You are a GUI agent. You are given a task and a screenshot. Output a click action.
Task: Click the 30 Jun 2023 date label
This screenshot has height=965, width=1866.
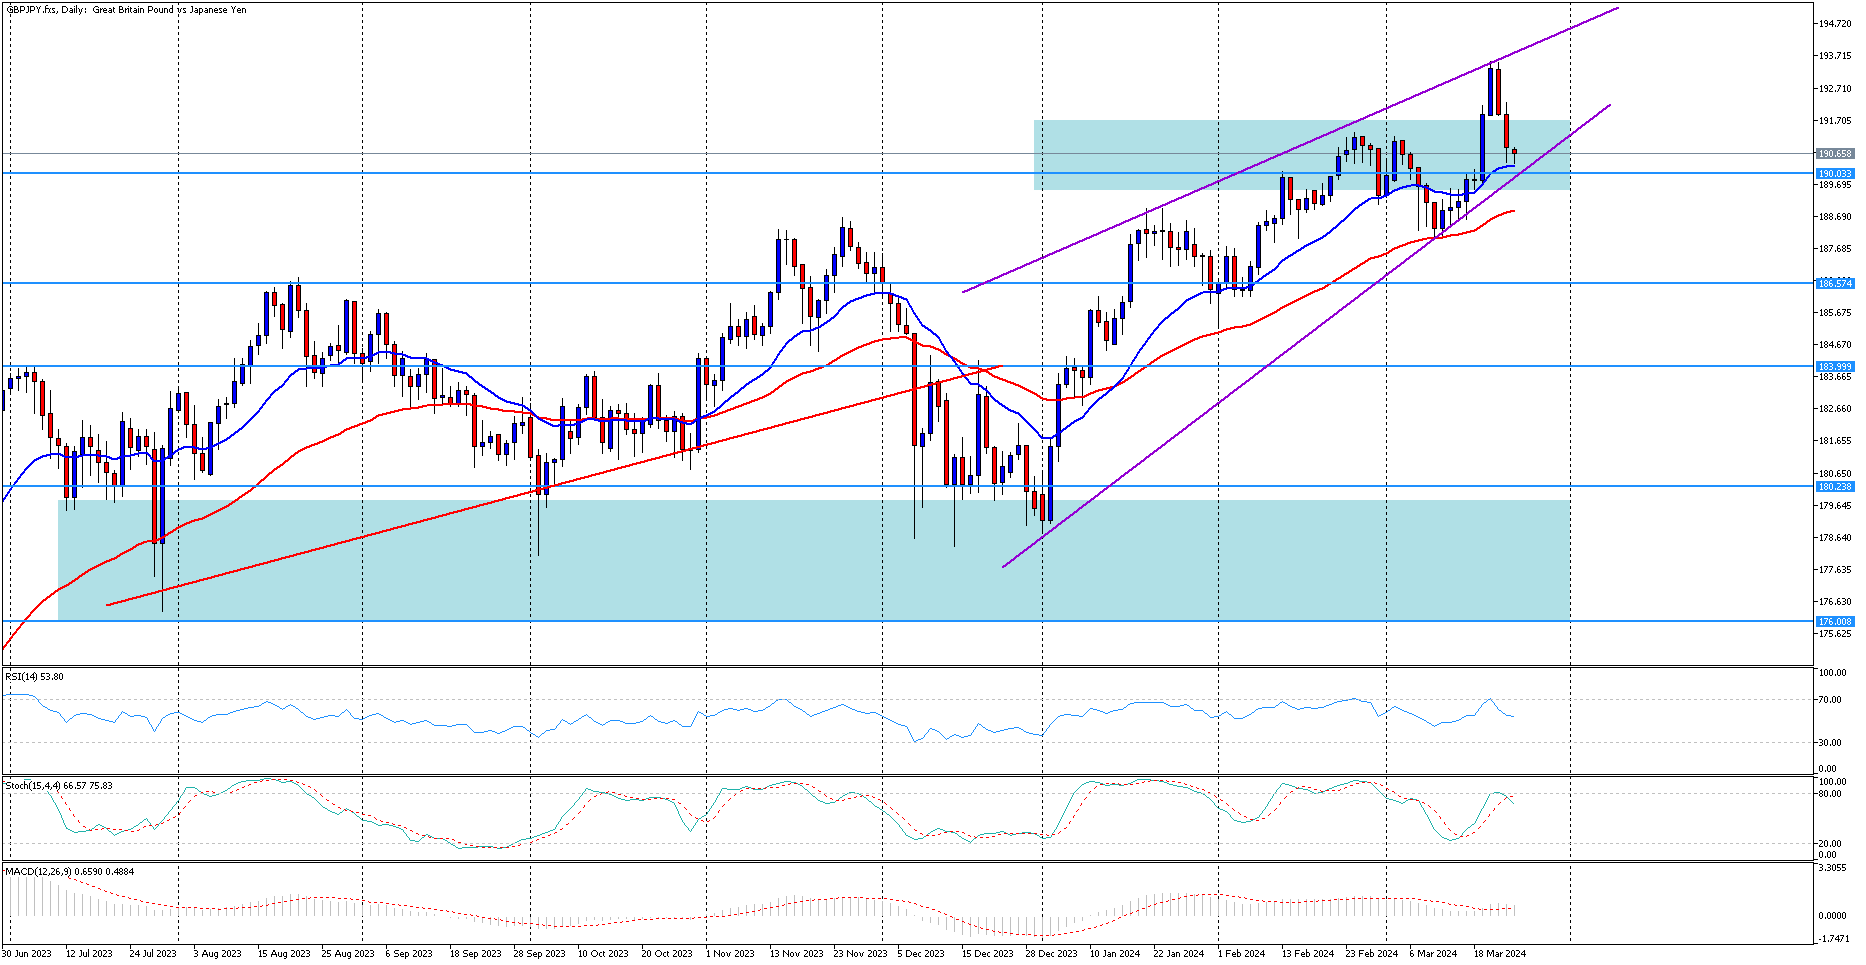tap(27, 954)
